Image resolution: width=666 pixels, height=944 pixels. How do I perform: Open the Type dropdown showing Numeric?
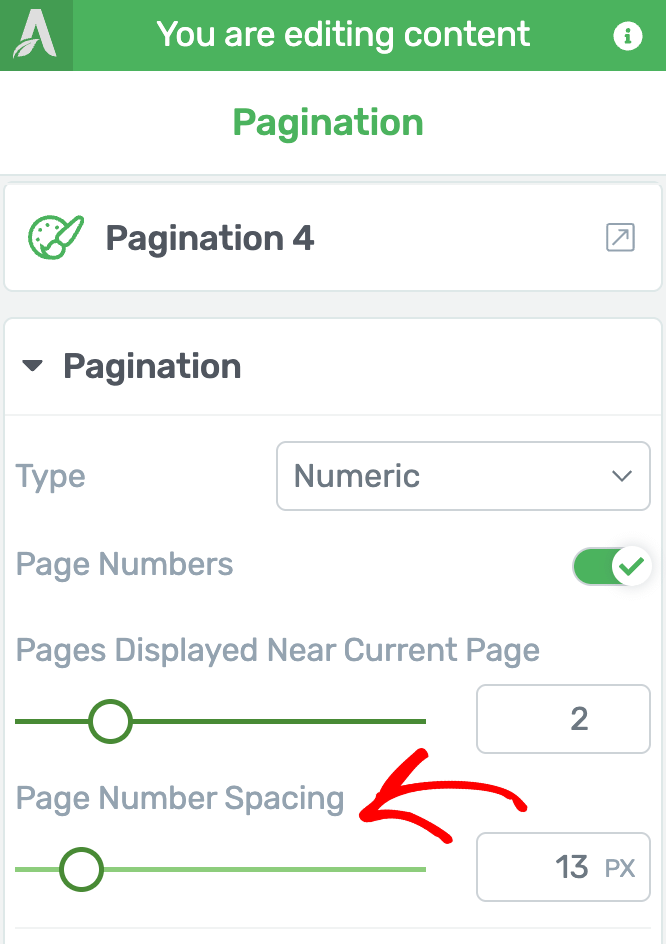coord(463,476)
